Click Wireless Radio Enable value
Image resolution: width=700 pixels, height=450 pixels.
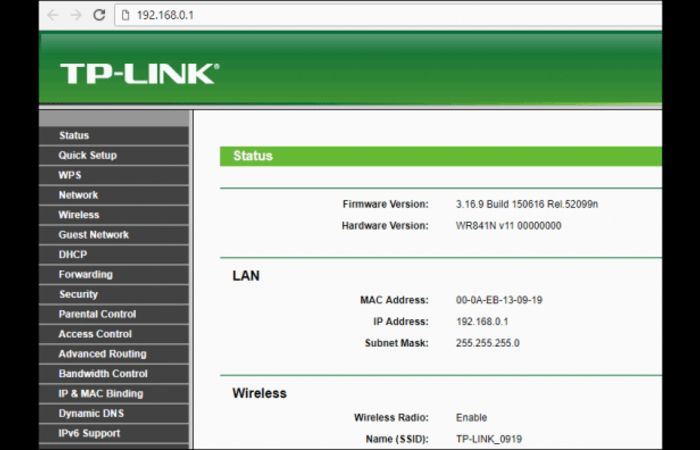(471, 418)
